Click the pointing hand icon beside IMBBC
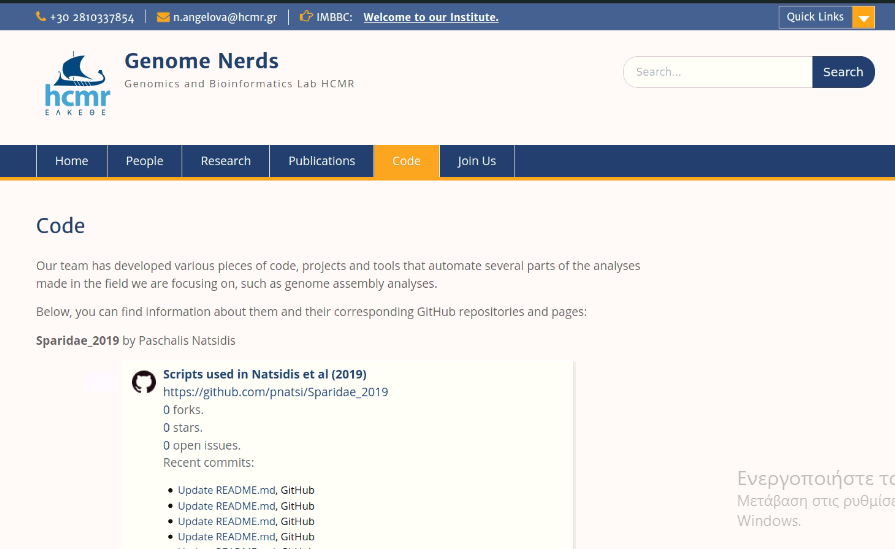This screenshot has width=895, height=549. [x=307, y=16]
